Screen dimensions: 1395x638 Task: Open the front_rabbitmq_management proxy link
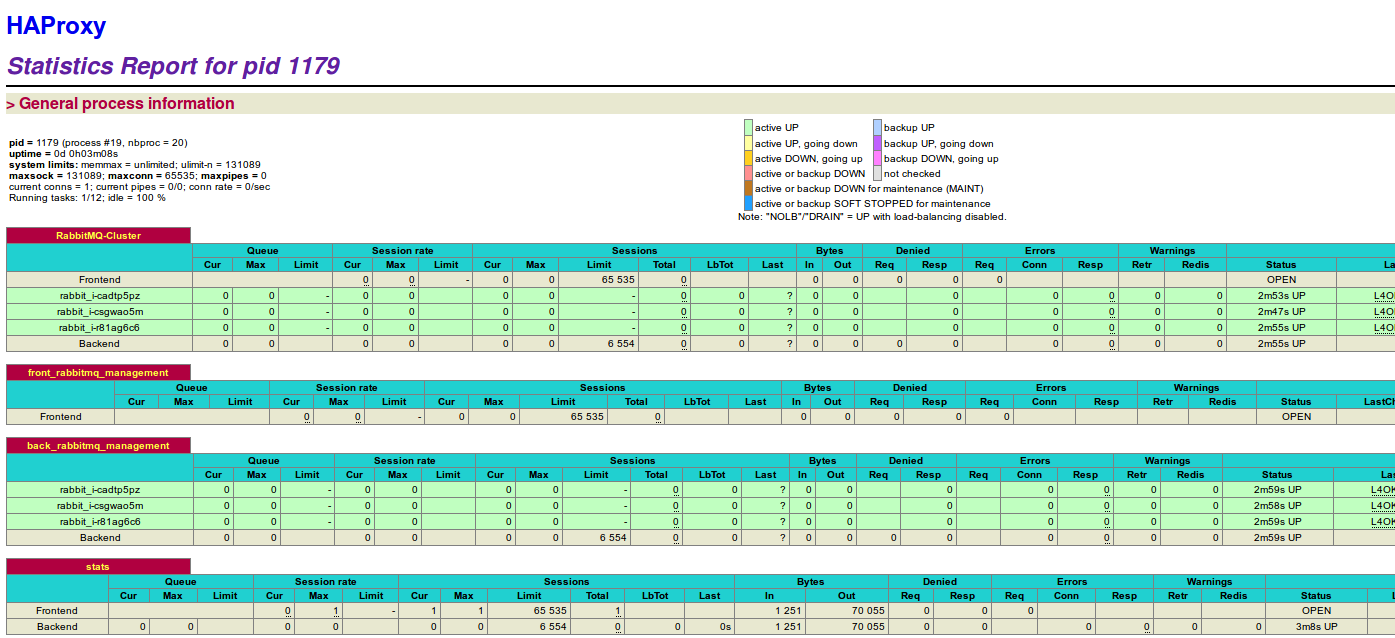click(98, 373)
